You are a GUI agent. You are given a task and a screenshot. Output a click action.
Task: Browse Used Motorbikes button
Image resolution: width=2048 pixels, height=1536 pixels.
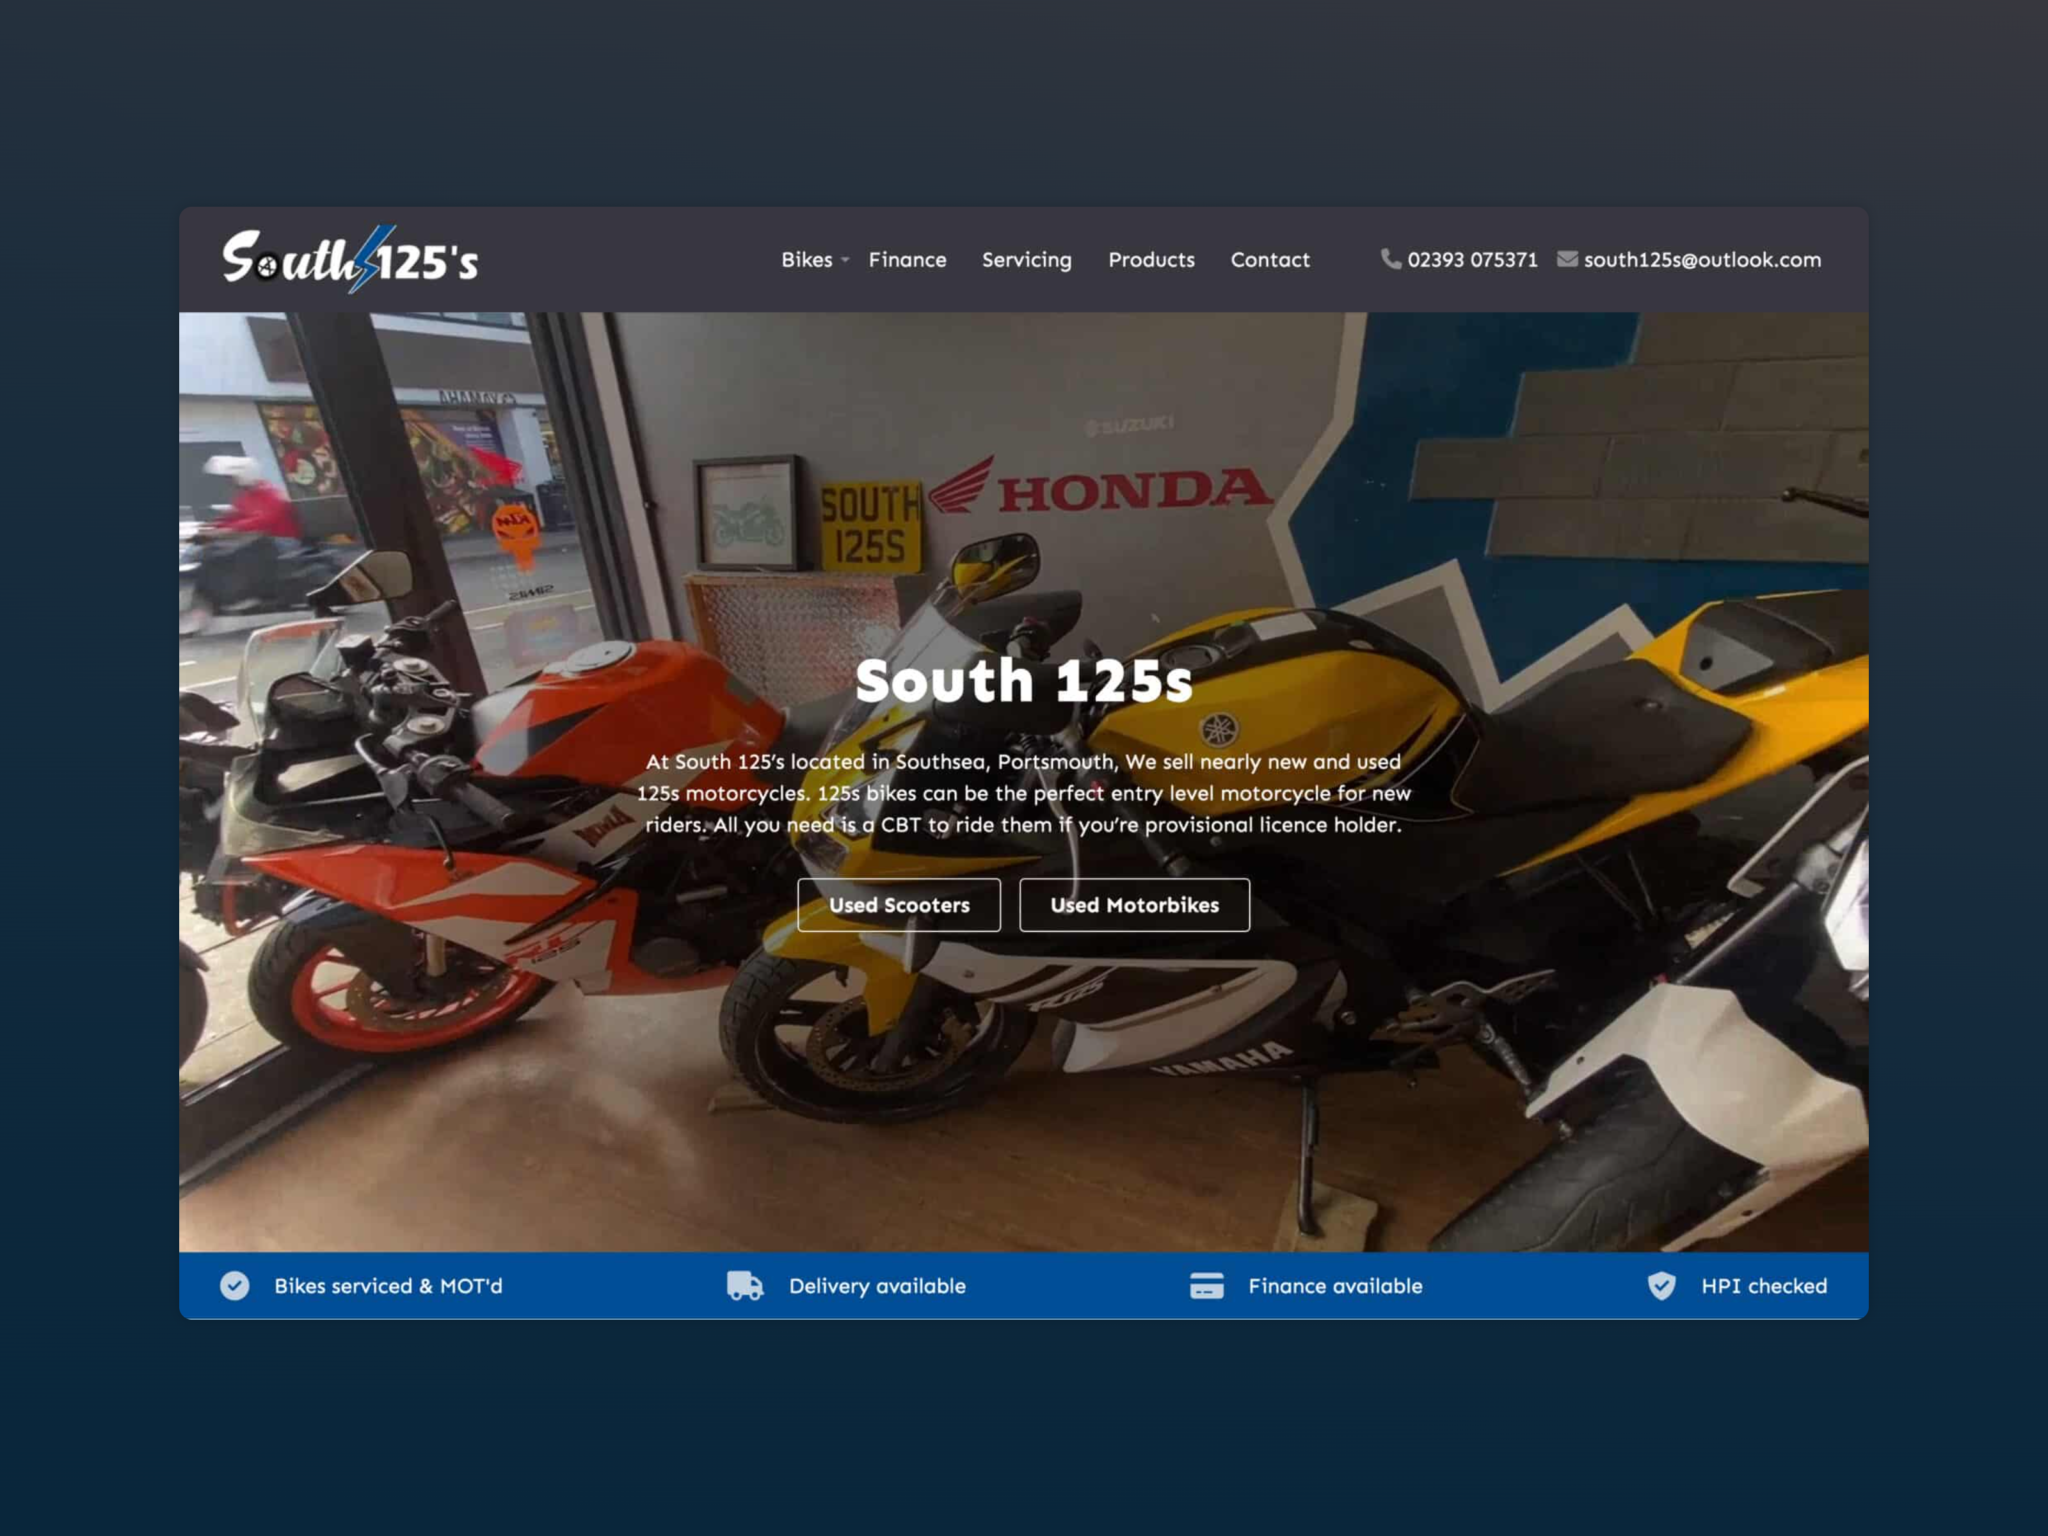pyautogui.click(x=1134, y=905)
